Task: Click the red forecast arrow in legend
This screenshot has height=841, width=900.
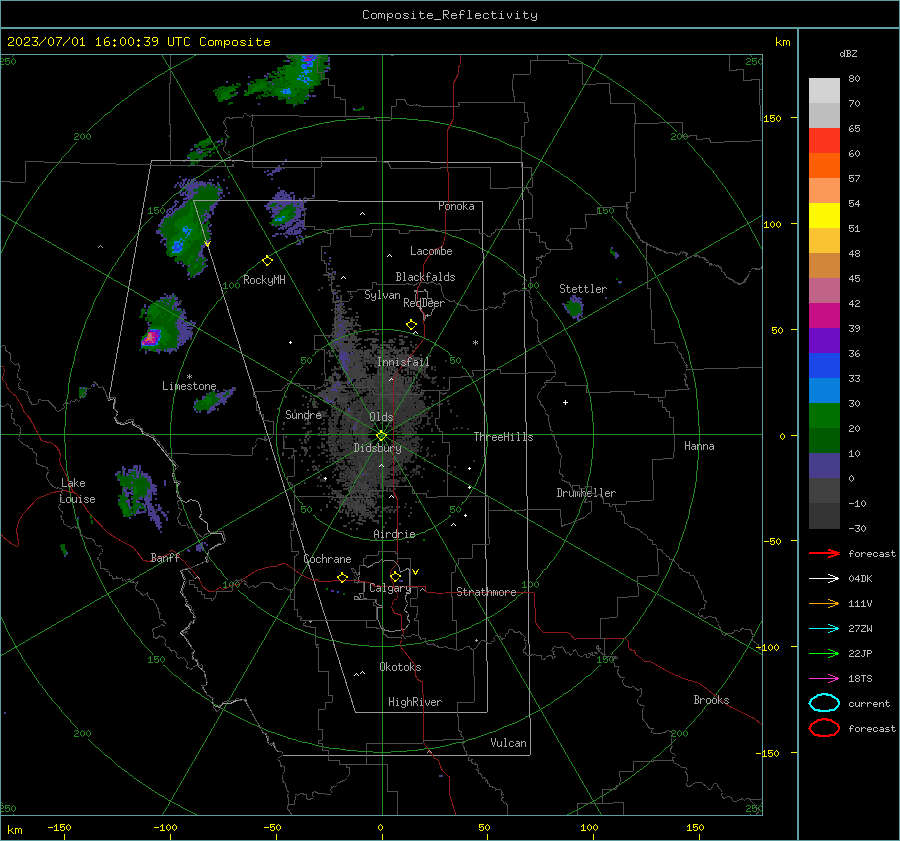Action: pos(824,553)
